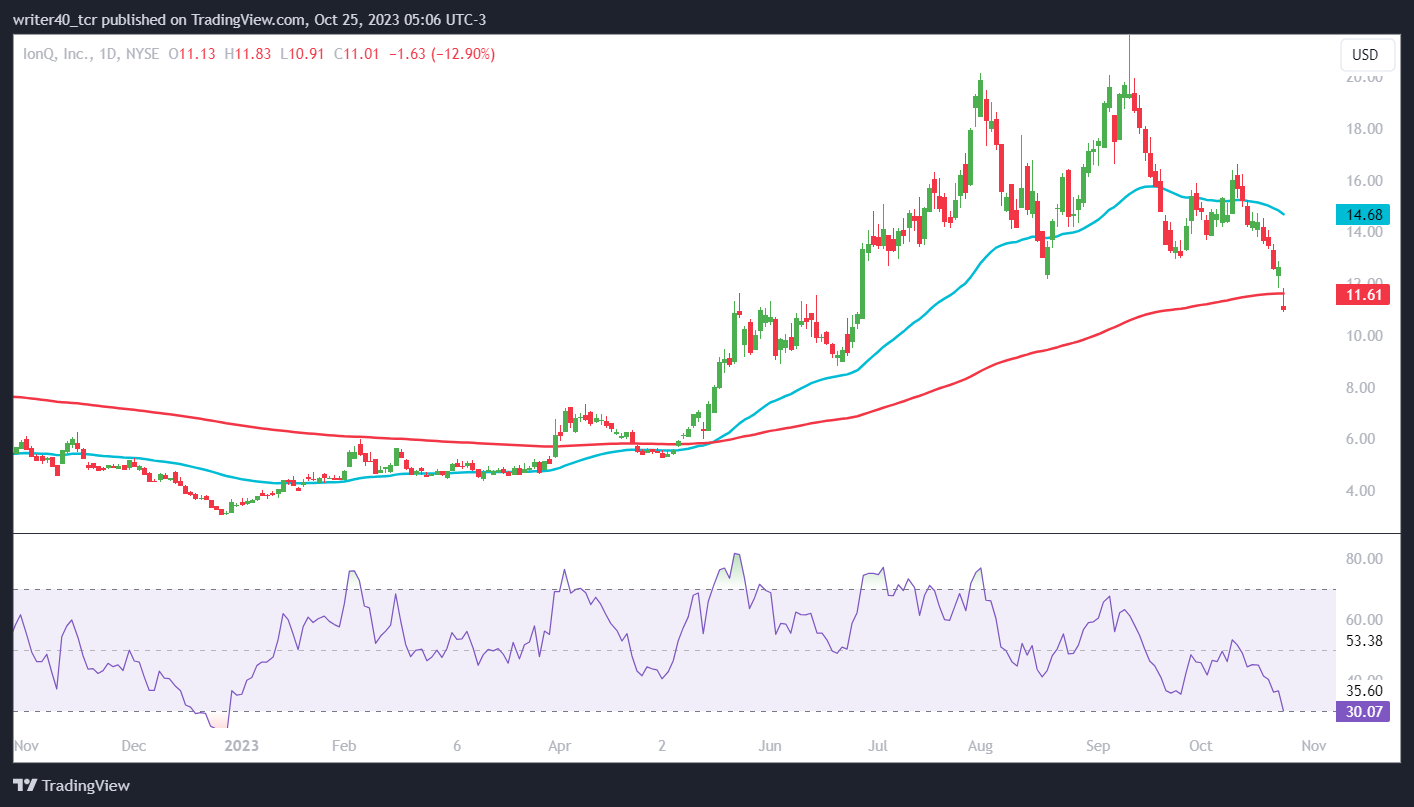
Task: Click the TradingView logo
Action: click(71, 785)
